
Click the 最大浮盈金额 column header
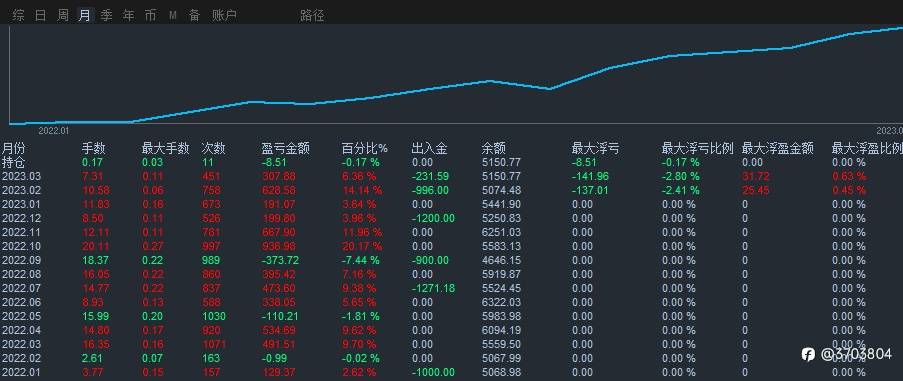777,148
